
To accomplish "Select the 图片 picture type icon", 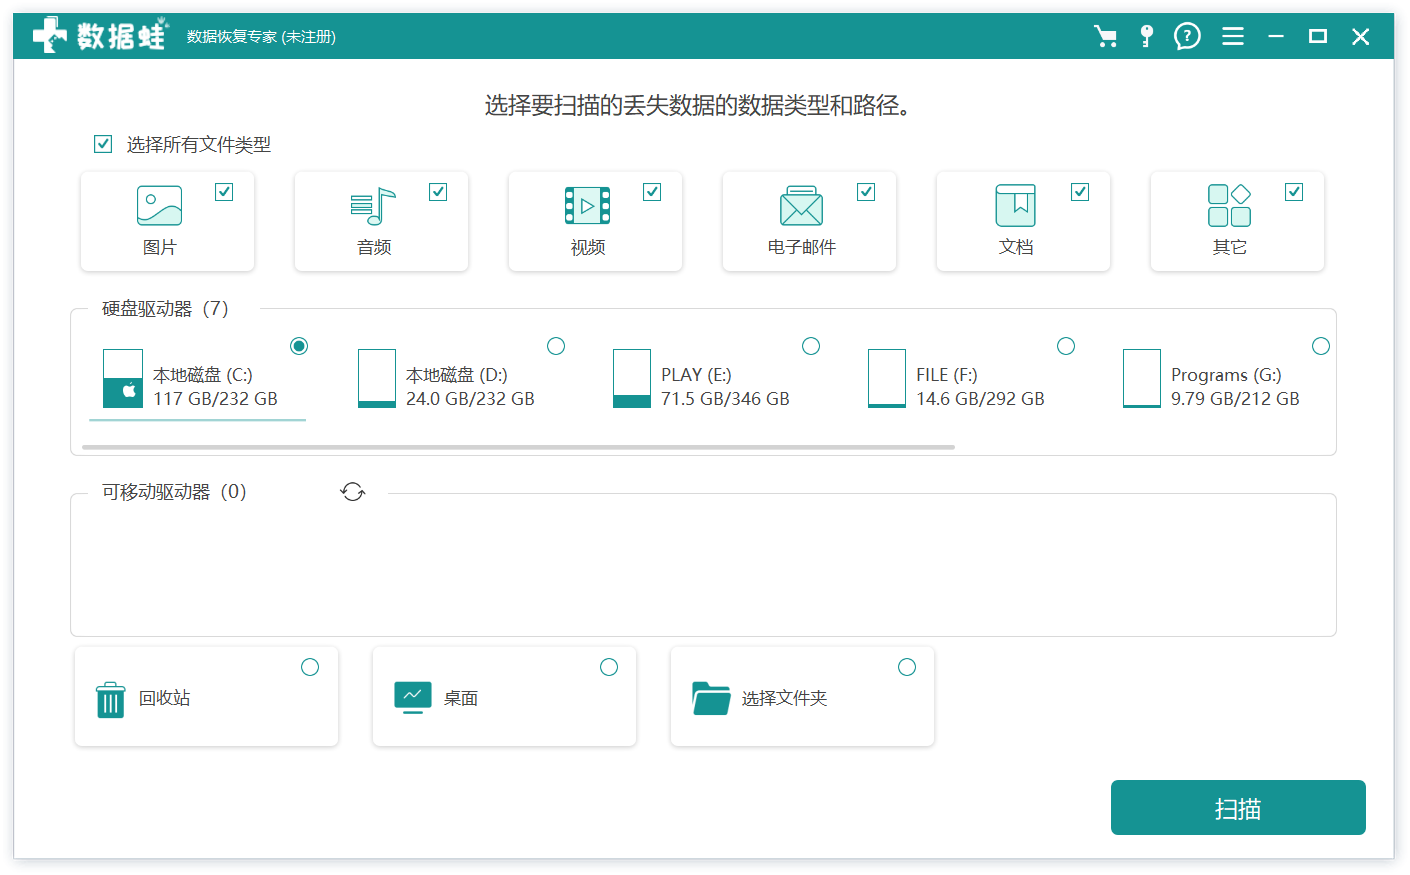I will (159, 206).
